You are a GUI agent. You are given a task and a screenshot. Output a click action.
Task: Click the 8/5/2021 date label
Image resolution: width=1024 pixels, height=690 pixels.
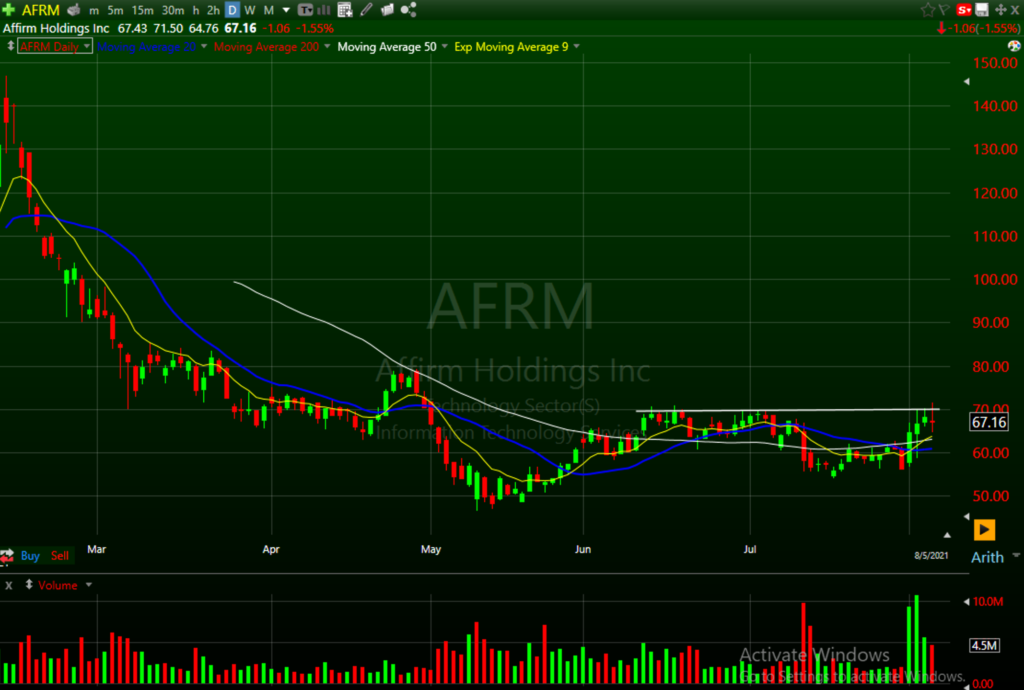pos(931,556)
